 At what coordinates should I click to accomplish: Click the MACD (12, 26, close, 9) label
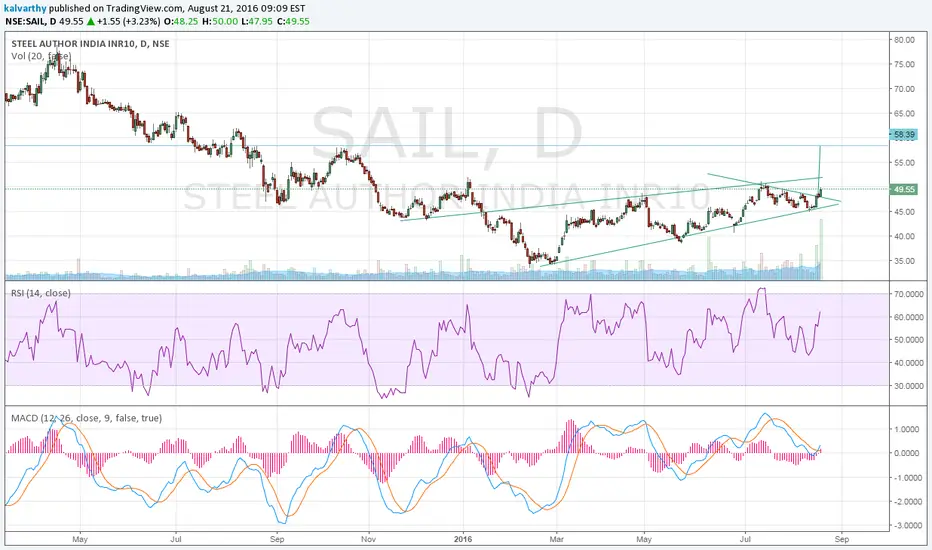(86, 418)
